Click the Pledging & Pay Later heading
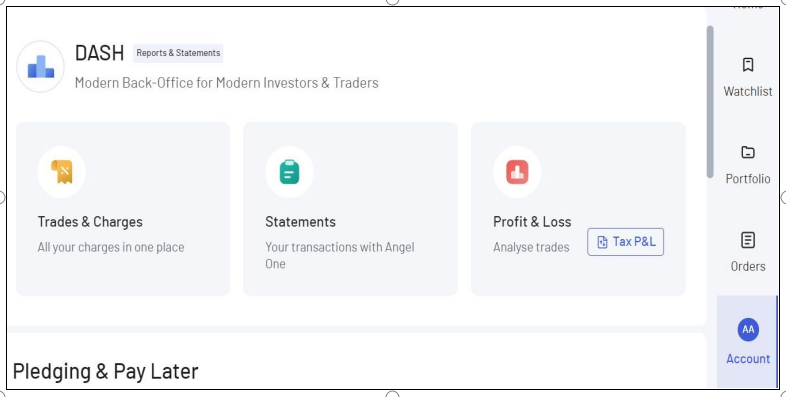 pos(105,371)
